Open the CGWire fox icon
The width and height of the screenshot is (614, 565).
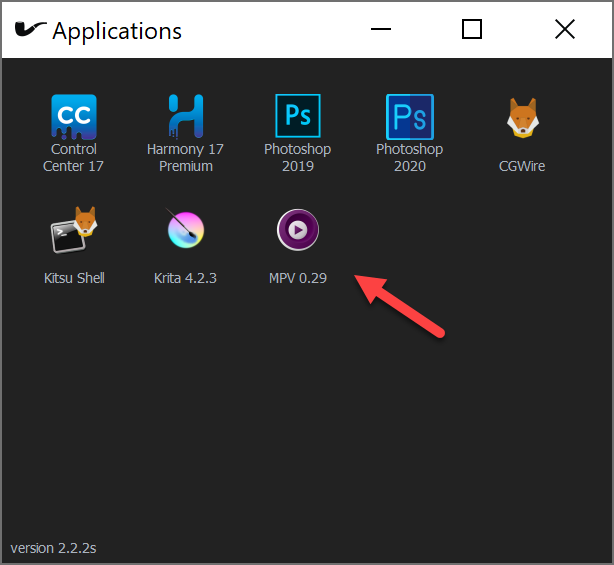pos(523,117)
